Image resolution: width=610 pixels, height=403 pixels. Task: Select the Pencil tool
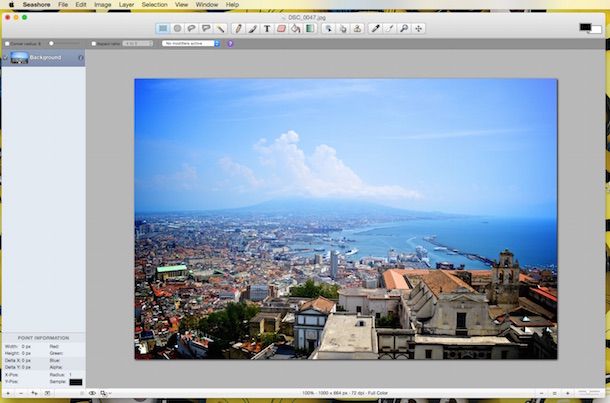[238, 28]
